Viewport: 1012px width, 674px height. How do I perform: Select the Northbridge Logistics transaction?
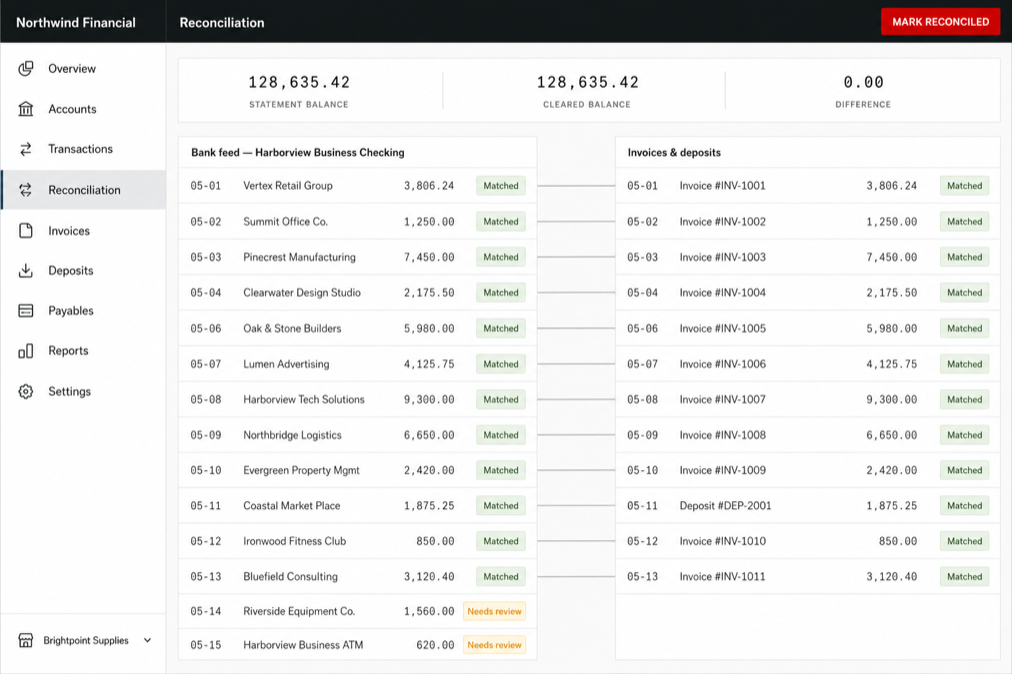pyautogui.click(x=358, y=435)
